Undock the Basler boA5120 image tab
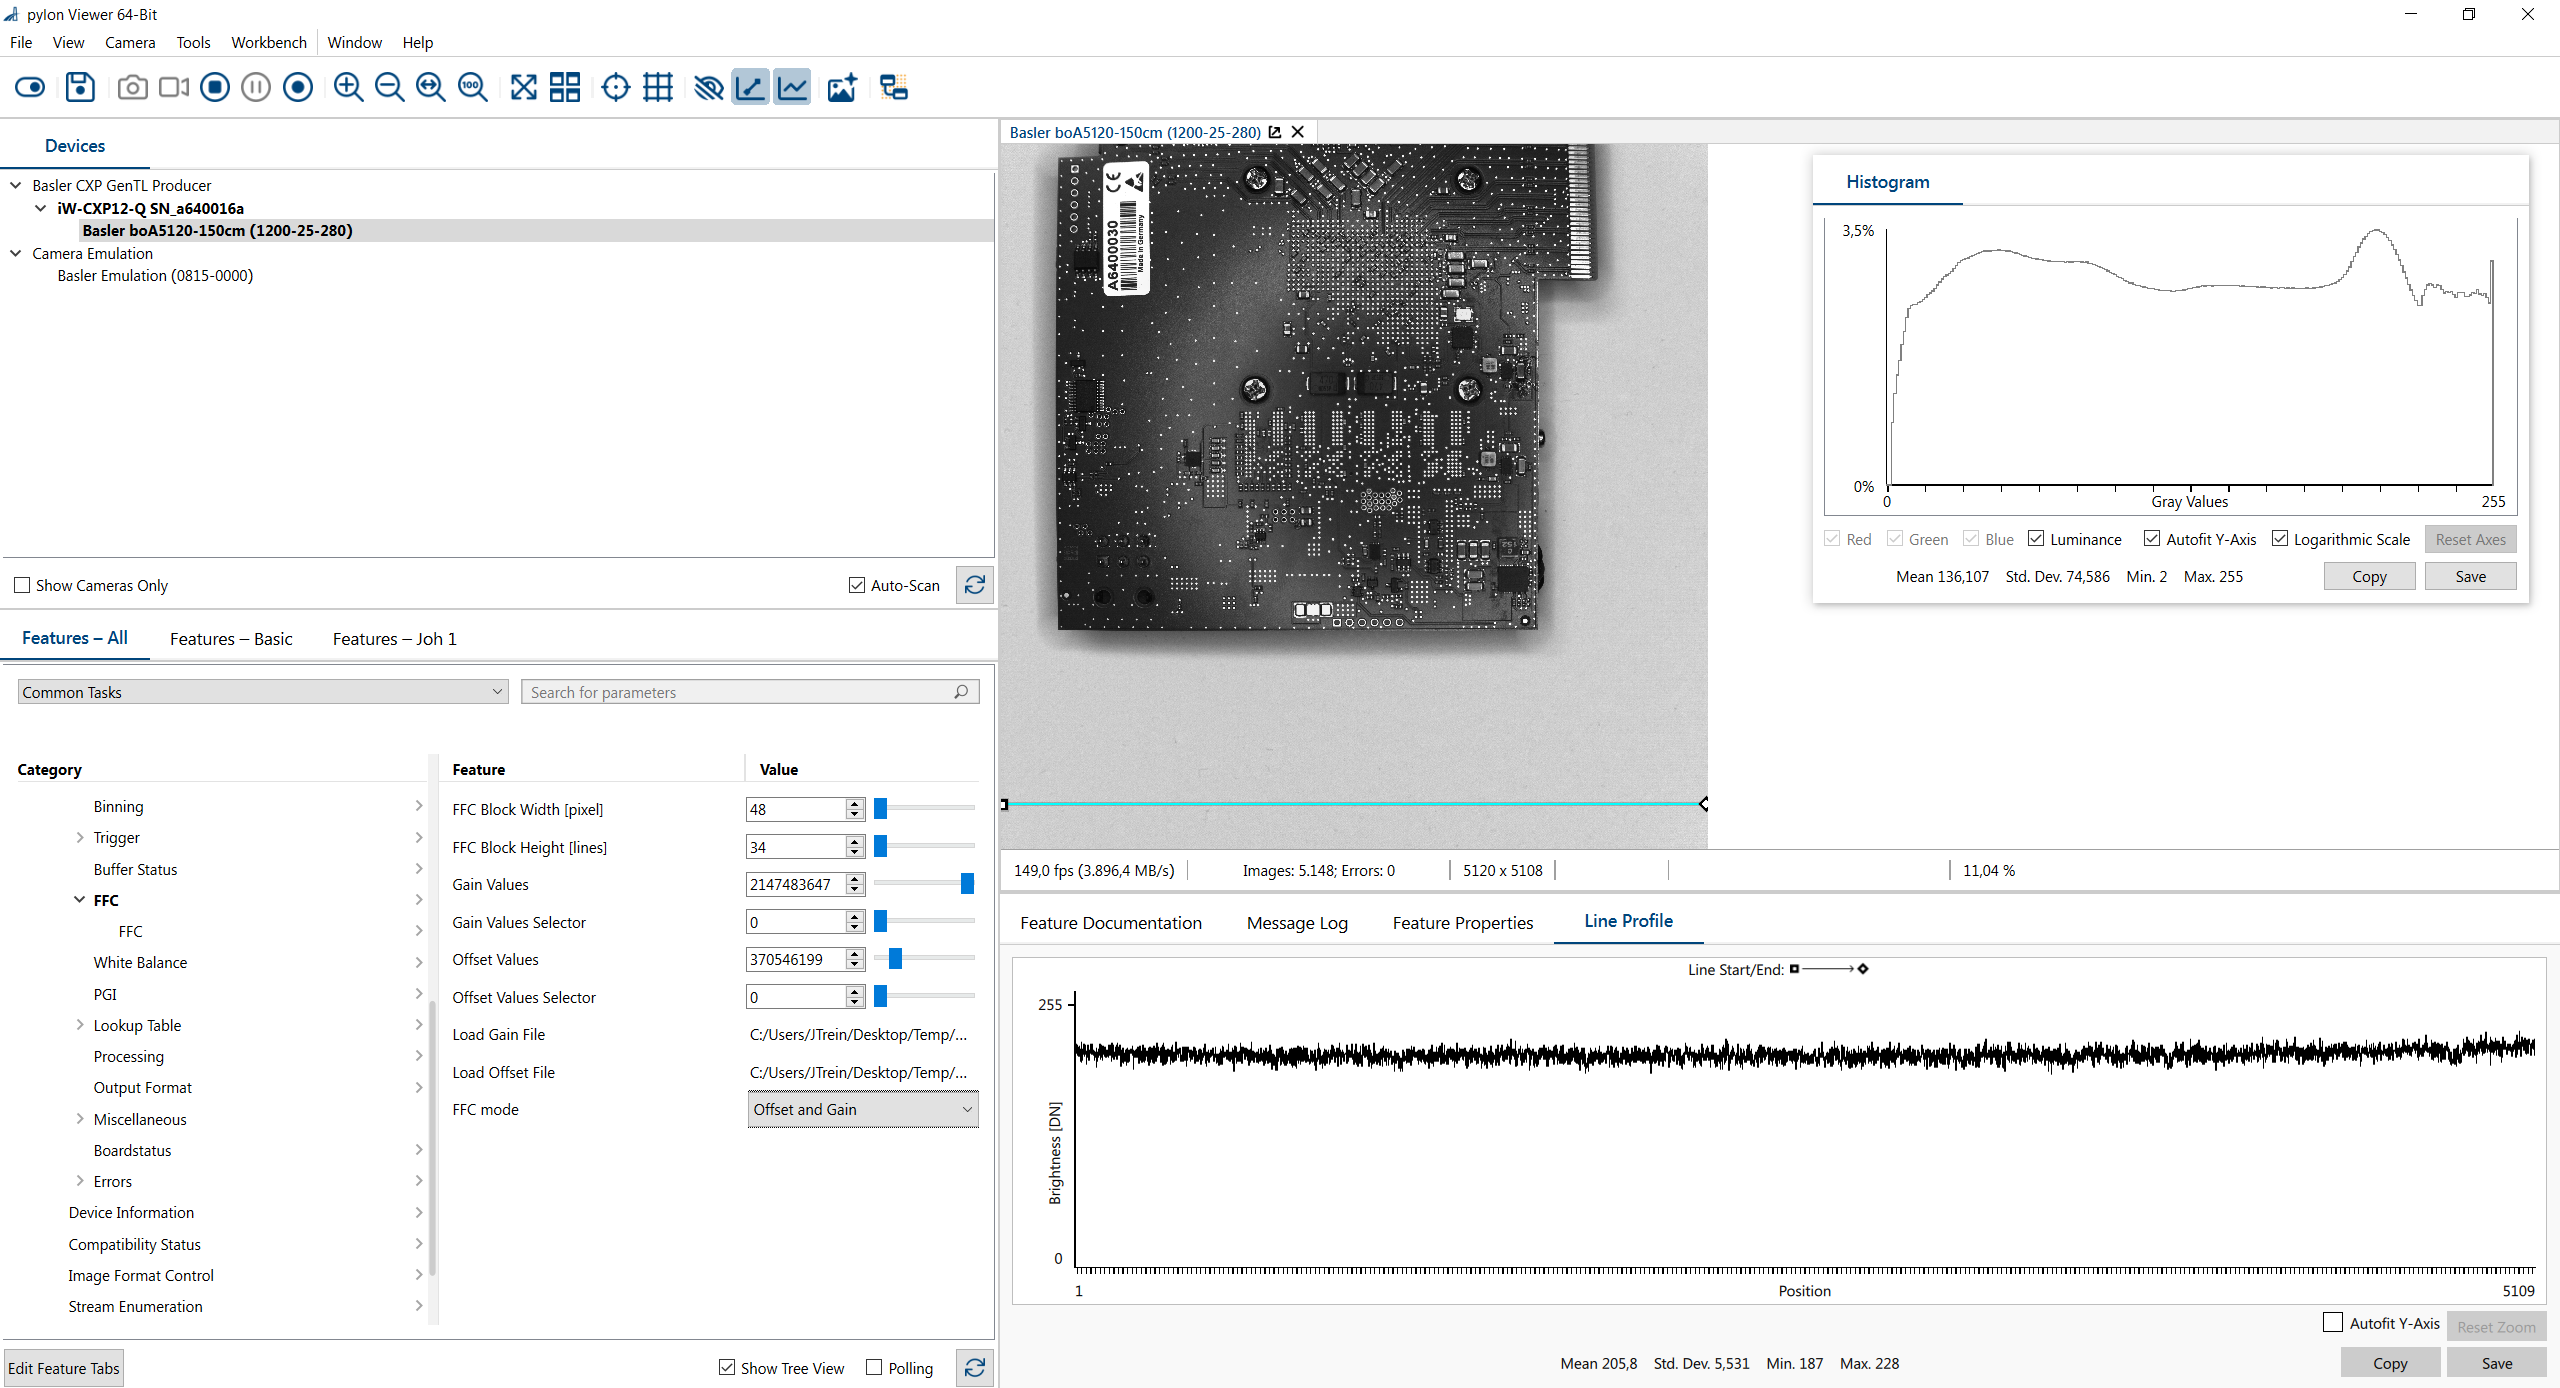 tap(1275, 132)
